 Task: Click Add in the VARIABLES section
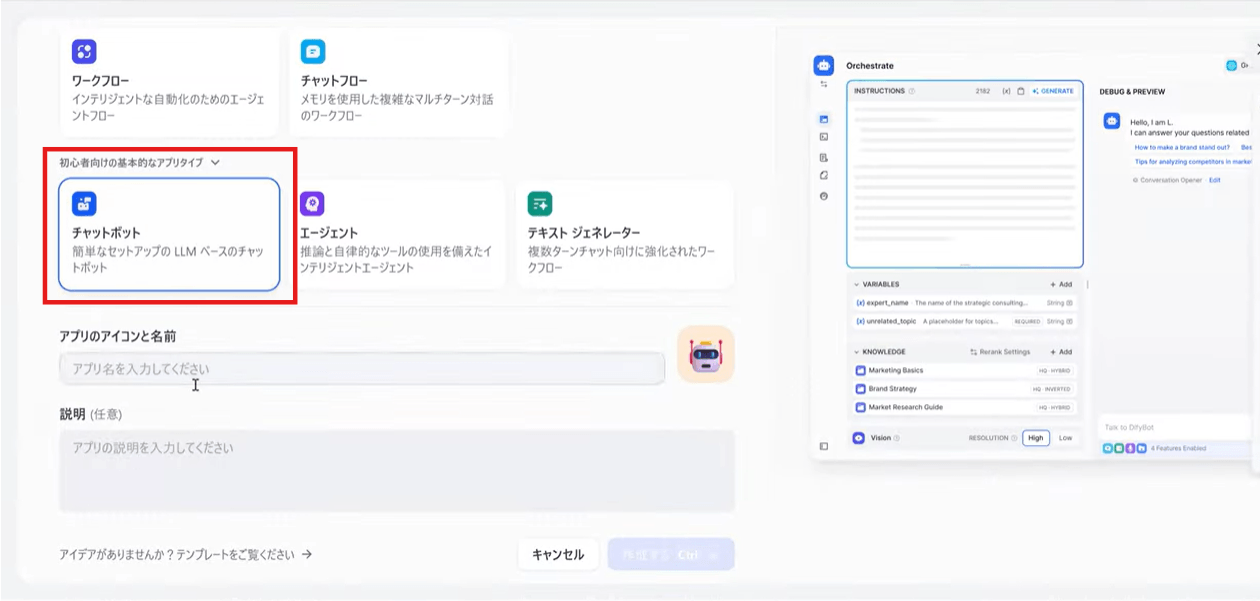click(x=1061, y=284)
